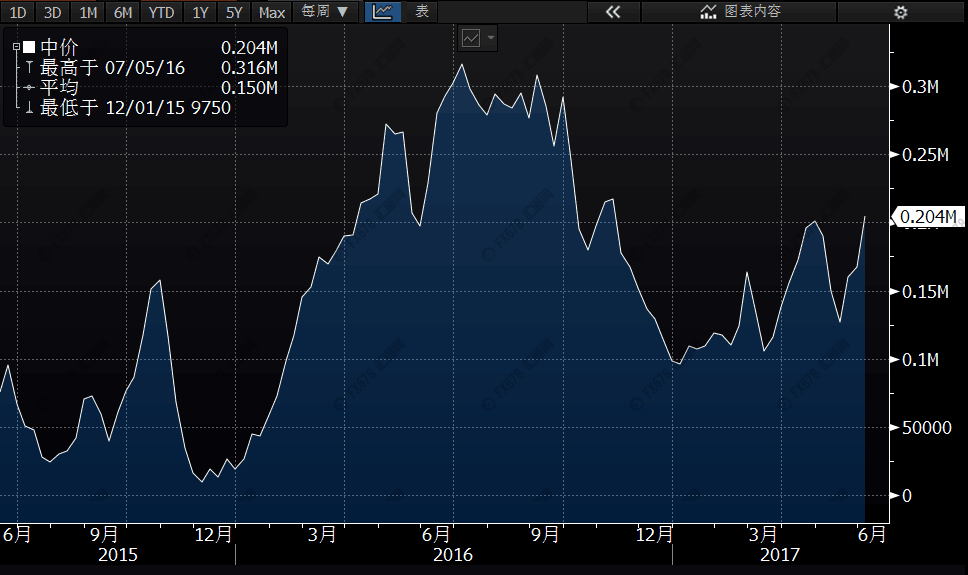The width and height of the screenshot is (968, 575).
Task: Open the settings gear
Action: [901, 12]
